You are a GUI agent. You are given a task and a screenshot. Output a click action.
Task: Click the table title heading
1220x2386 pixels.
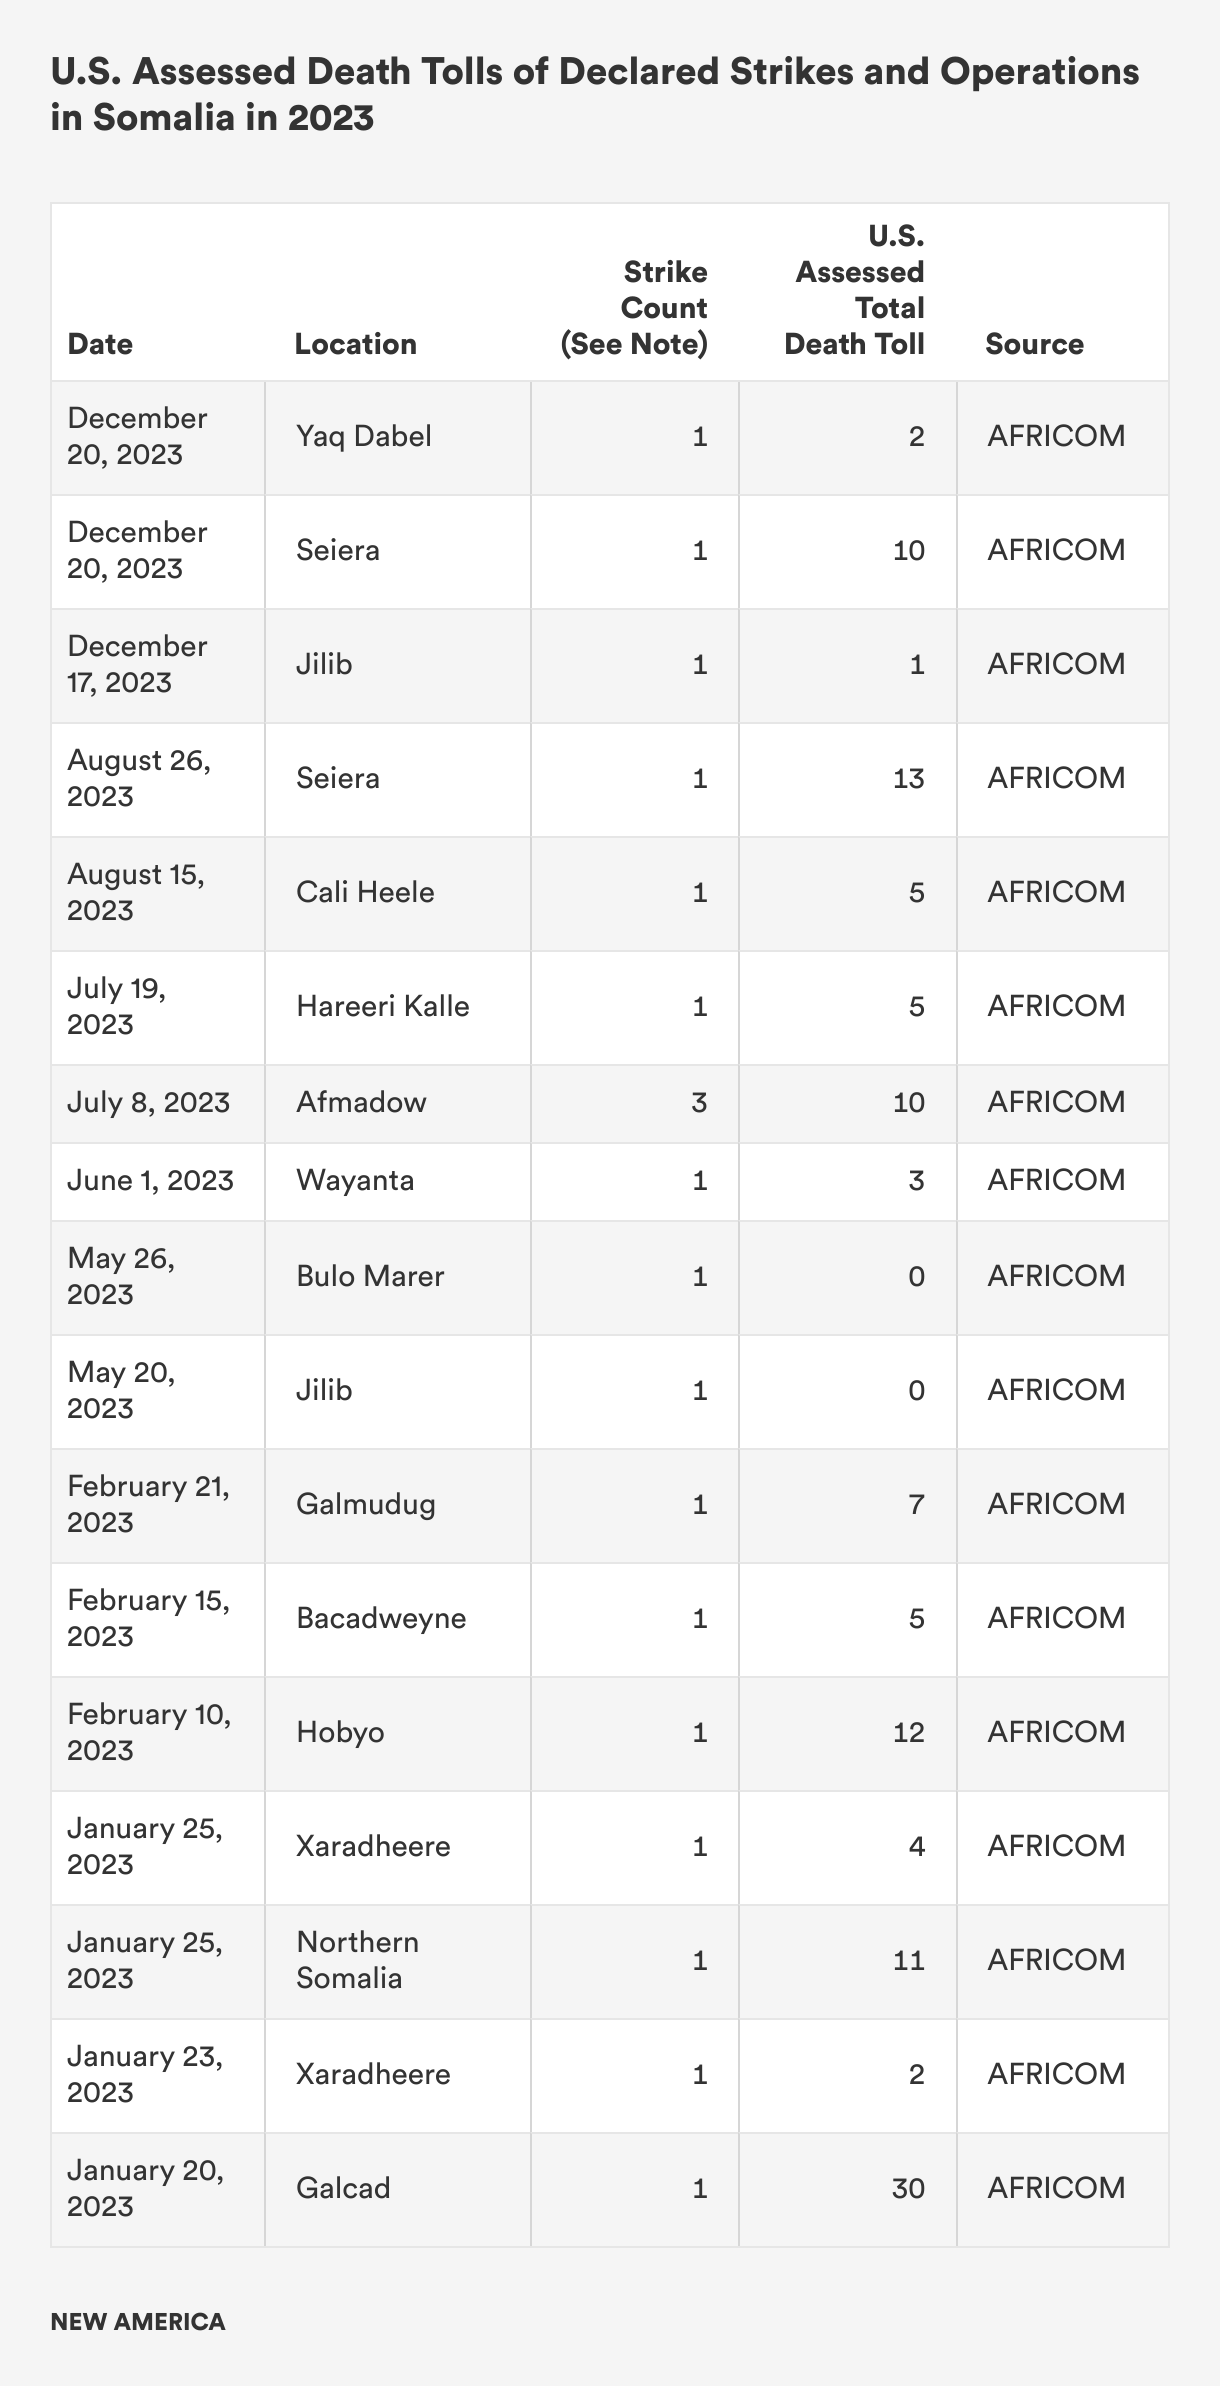pyautogui.click(x=595, y=95)
